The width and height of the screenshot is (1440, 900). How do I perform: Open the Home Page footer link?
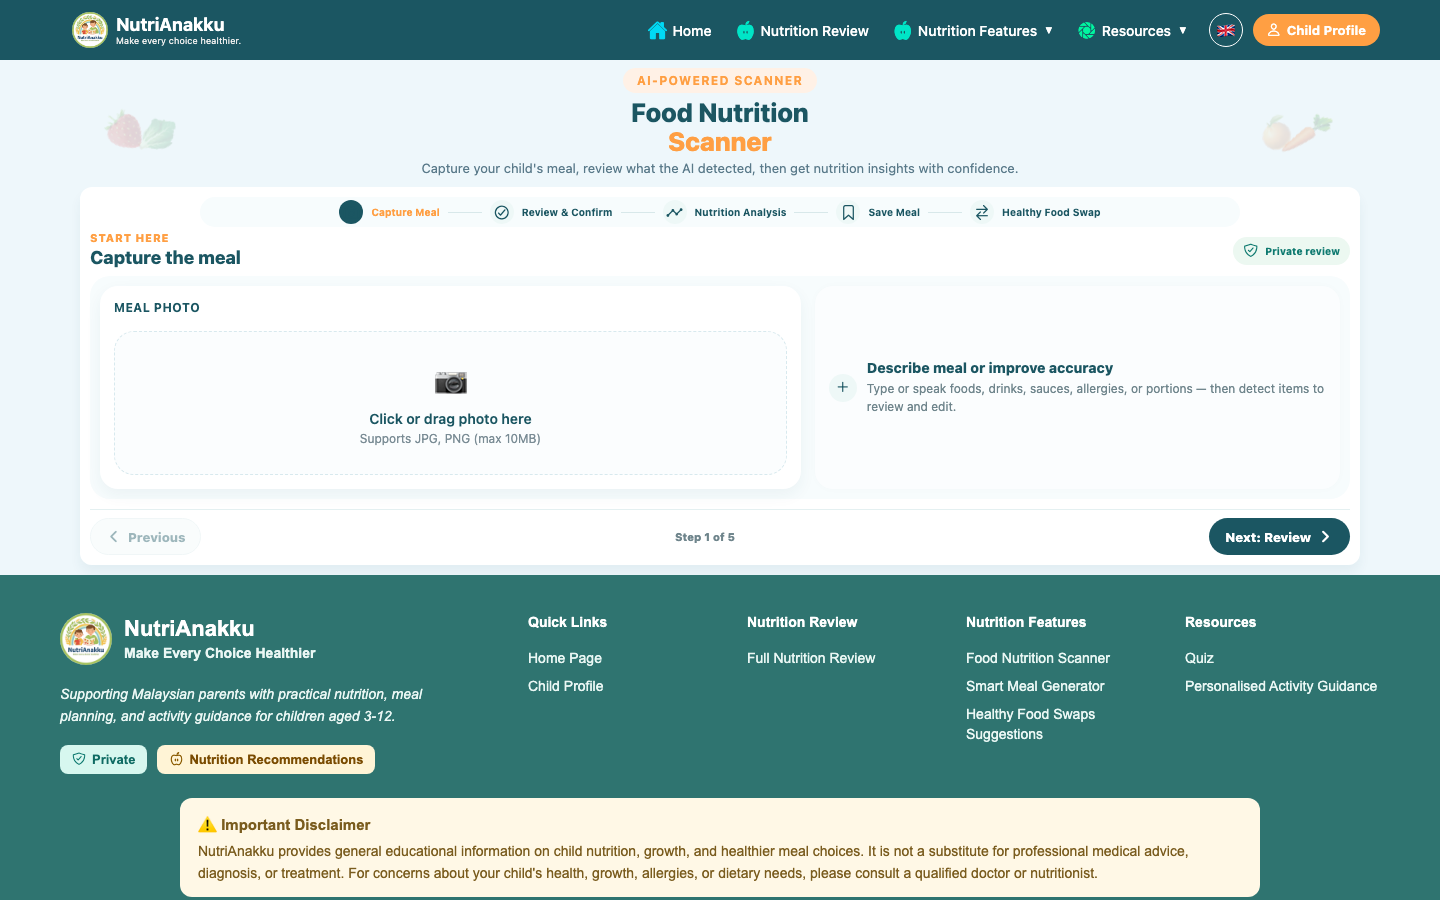565,658
